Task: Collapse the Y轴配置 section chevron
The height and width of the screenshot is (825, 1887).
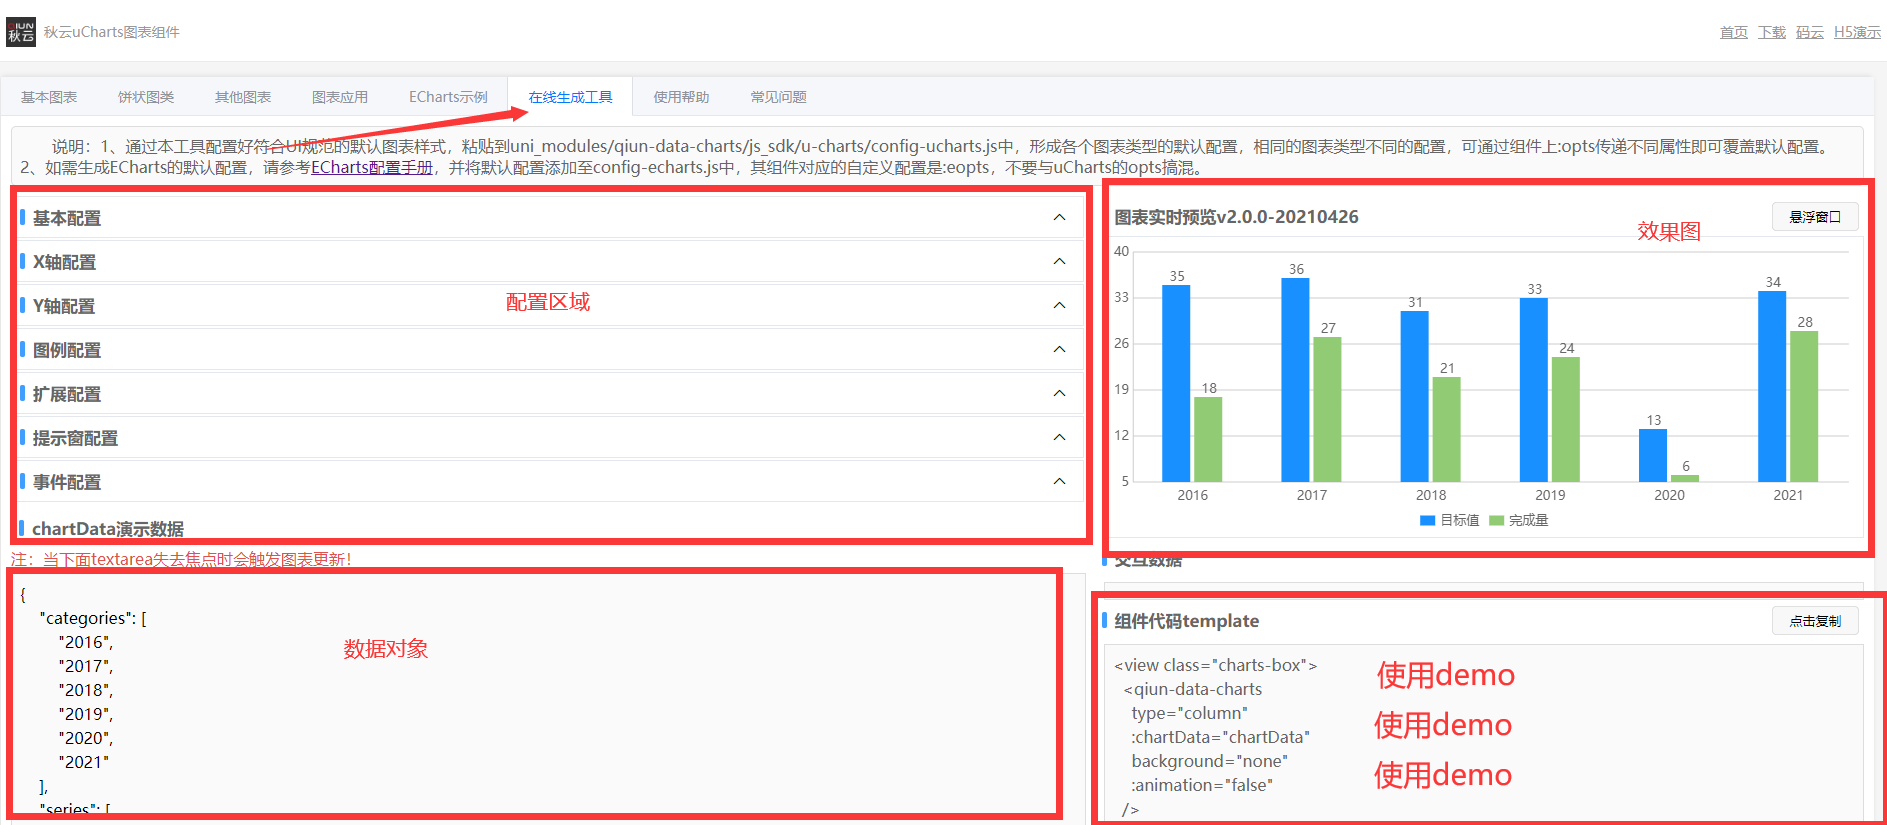Action: click(1059, 305)
